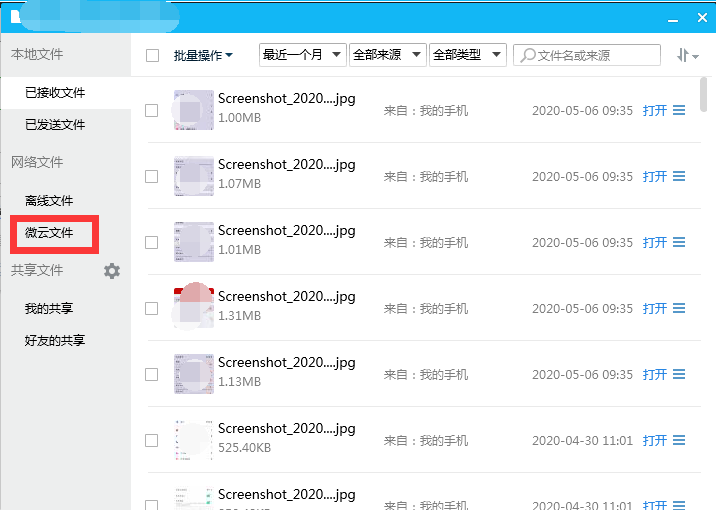This screenshot has height=510, width=716.
Task: Click 打开 for the 1.31MB file
Action: click(655, 309)
